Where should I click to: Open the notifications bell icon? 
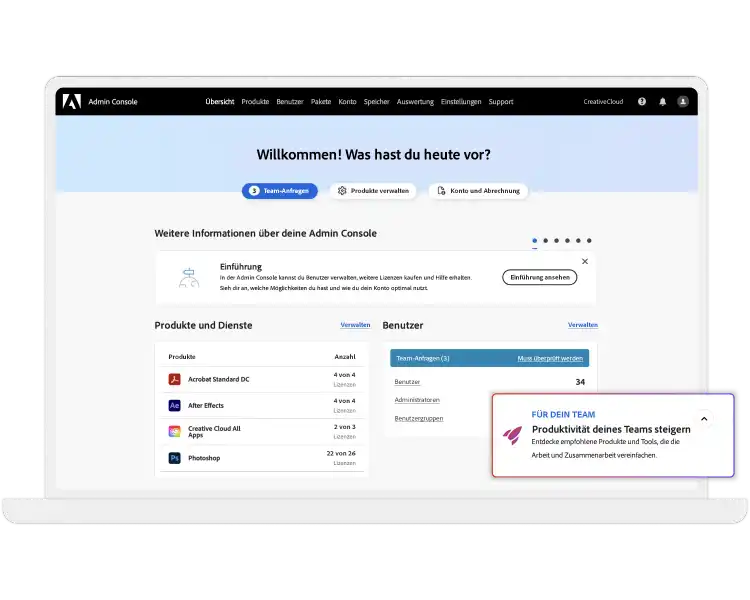coord(662,101)
